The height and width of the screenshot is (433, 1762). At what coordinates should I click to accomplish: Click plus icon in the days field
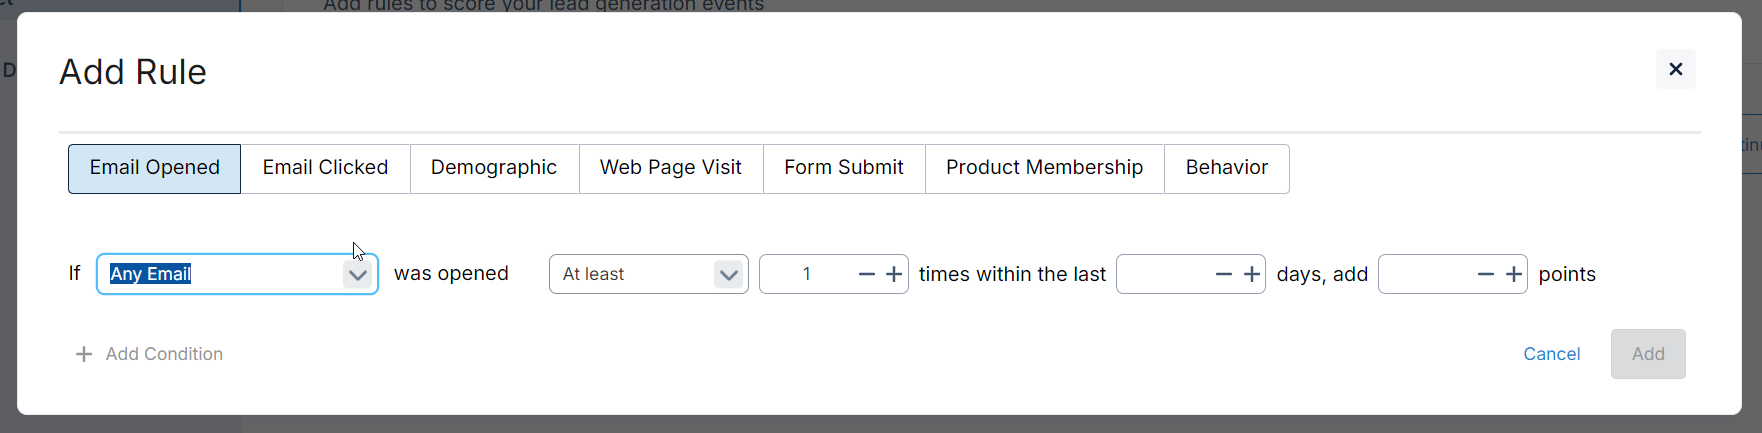pyautogui.click(x=1252, y=274)
